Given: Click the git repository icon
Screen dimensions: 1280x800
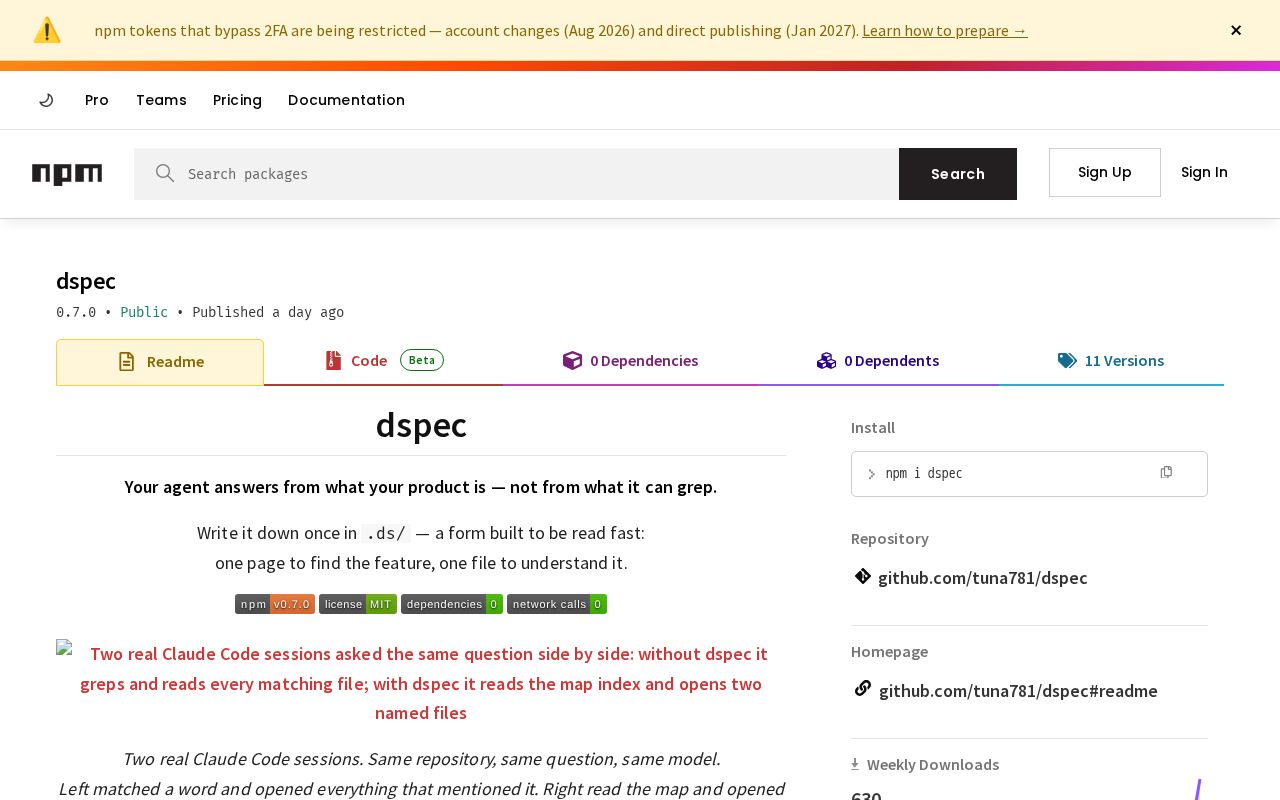Looking at the screenshot, I should click(862, 576).
